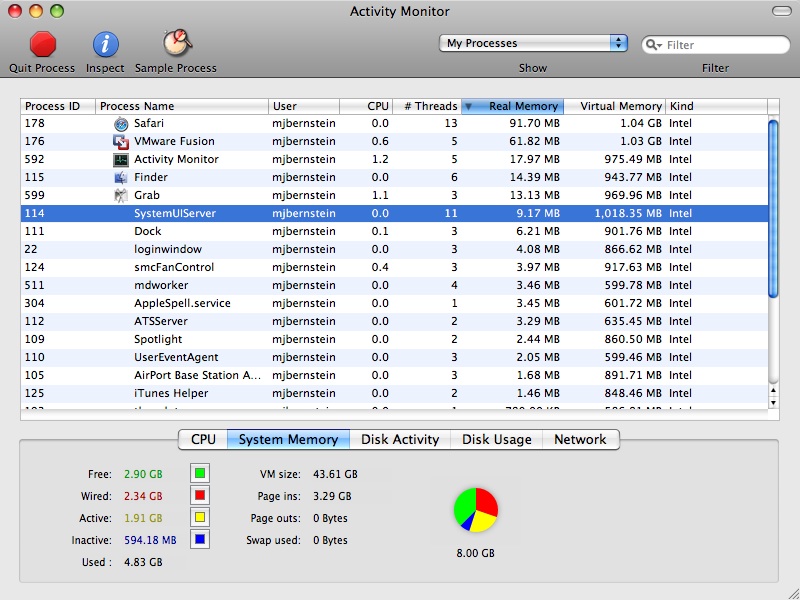Screen dimensions: 800x600
Task: Sort by User column header
Action: coord(304,106)
